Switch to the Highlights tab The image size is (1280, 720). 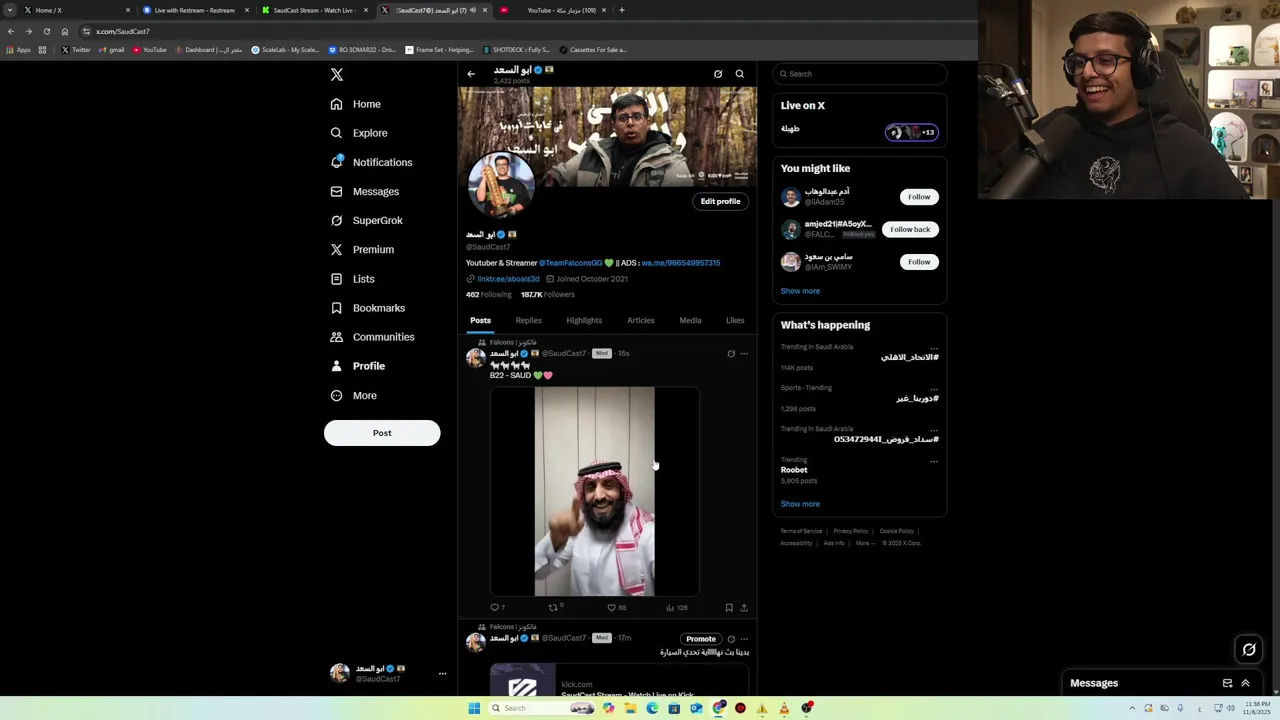584,321
